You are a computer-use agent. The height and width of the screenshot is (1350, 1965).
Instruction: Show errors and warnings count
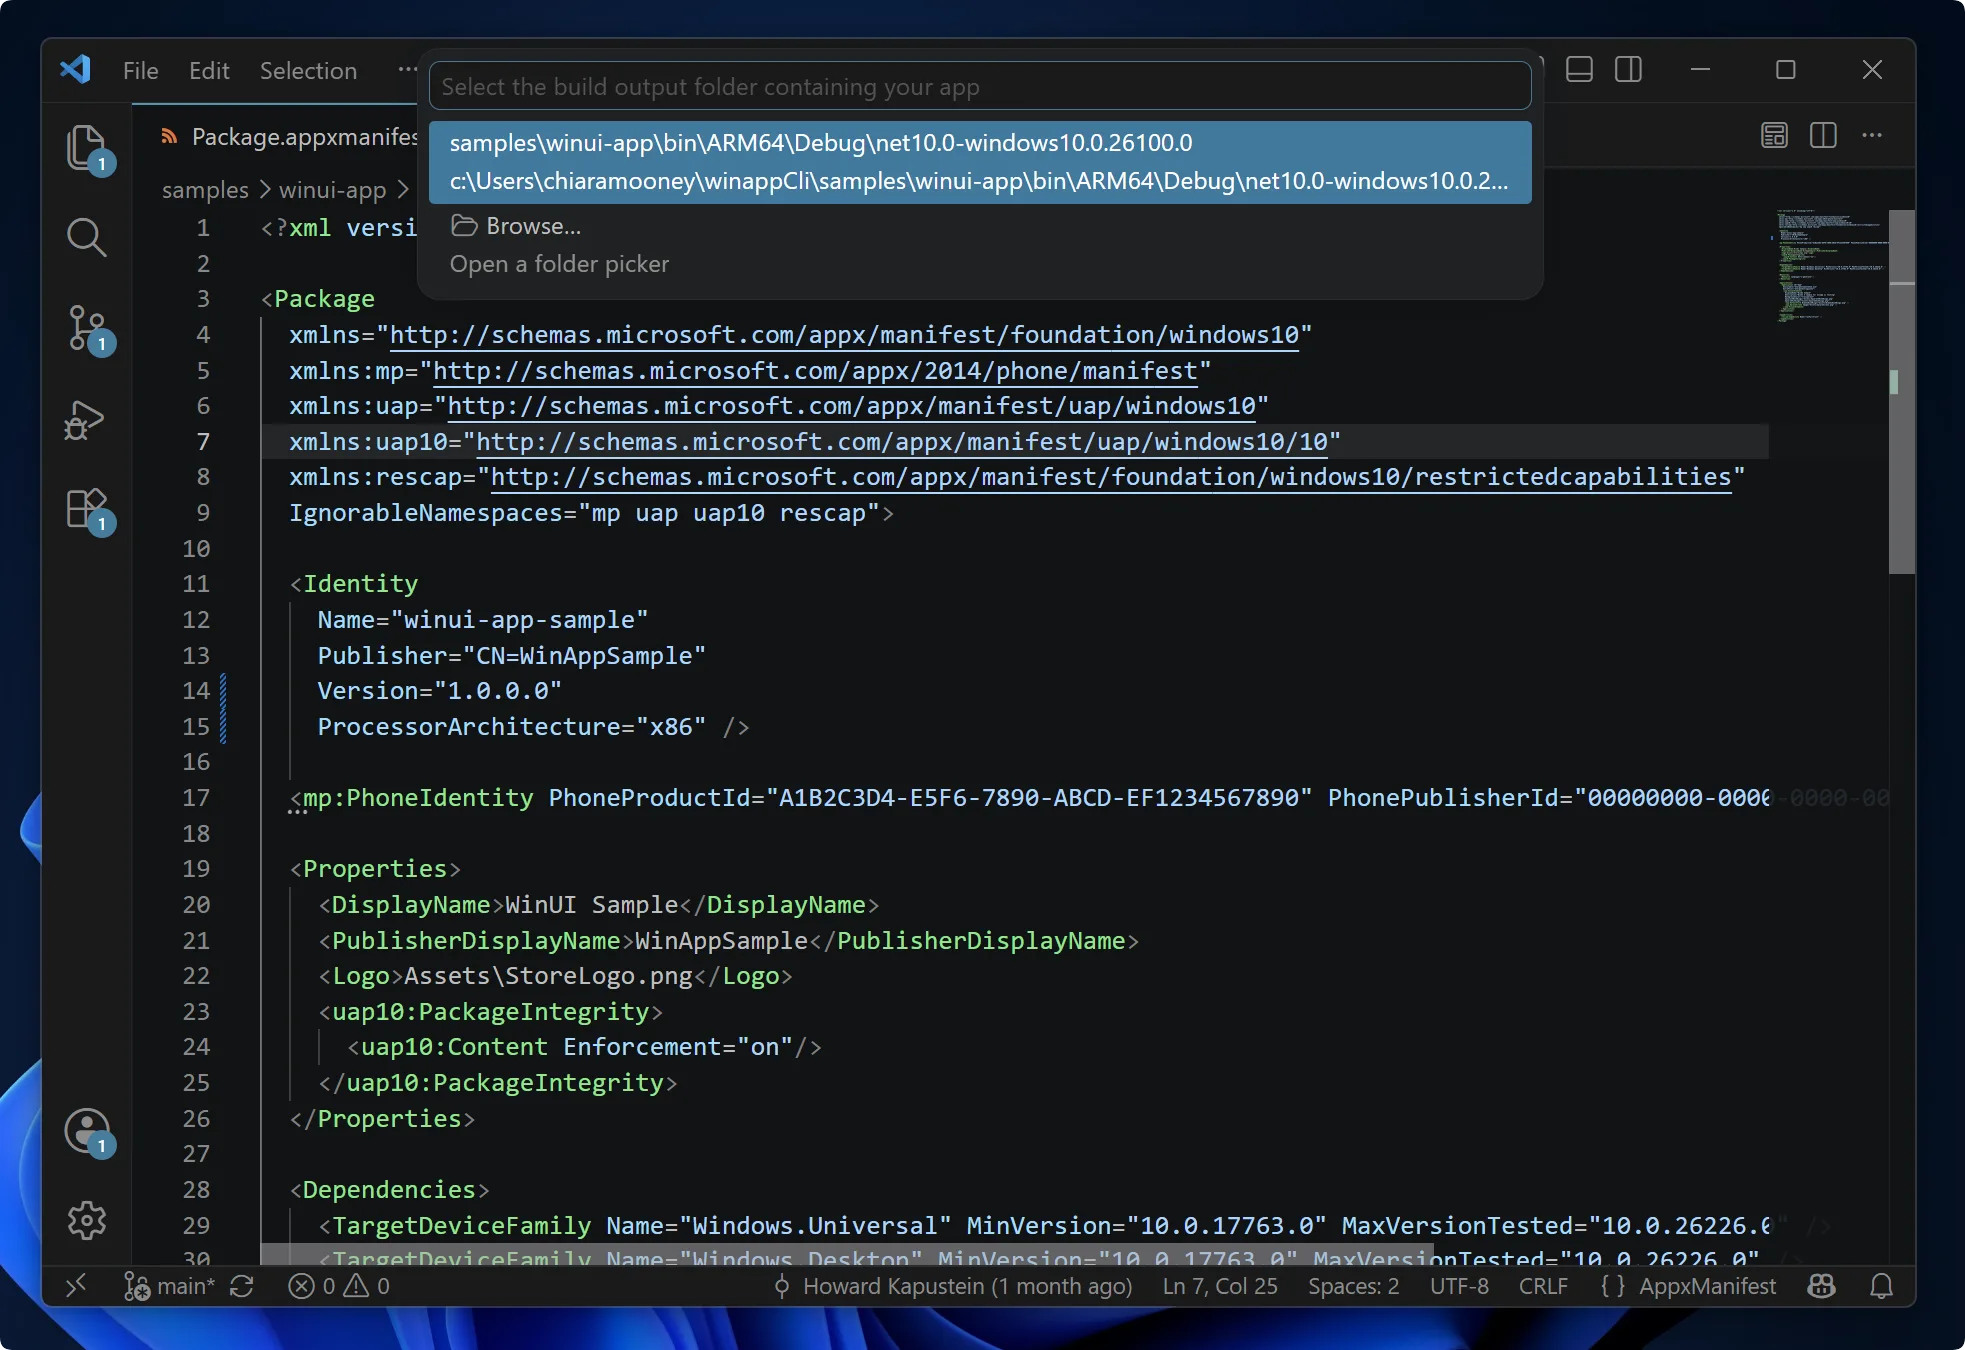coord(339,1286)
